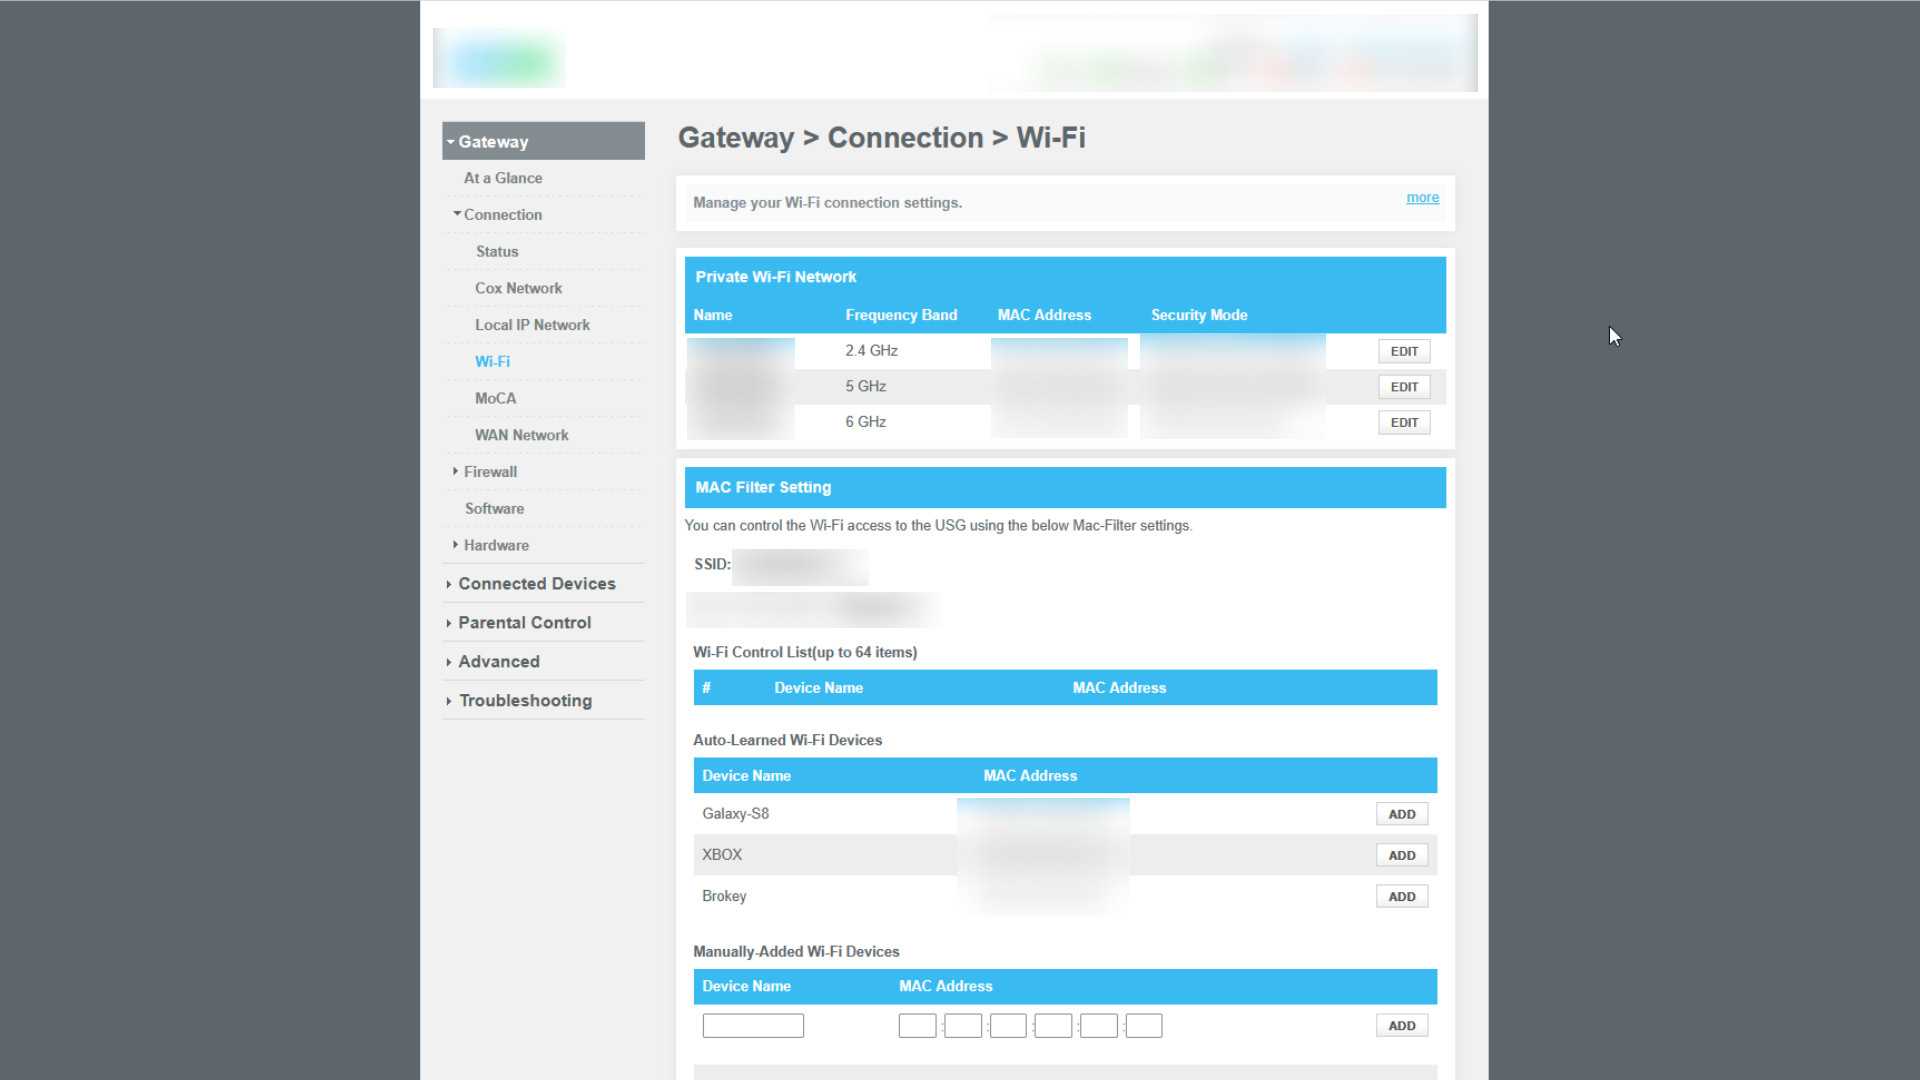Click the XBOX device name

click(722, 855)
